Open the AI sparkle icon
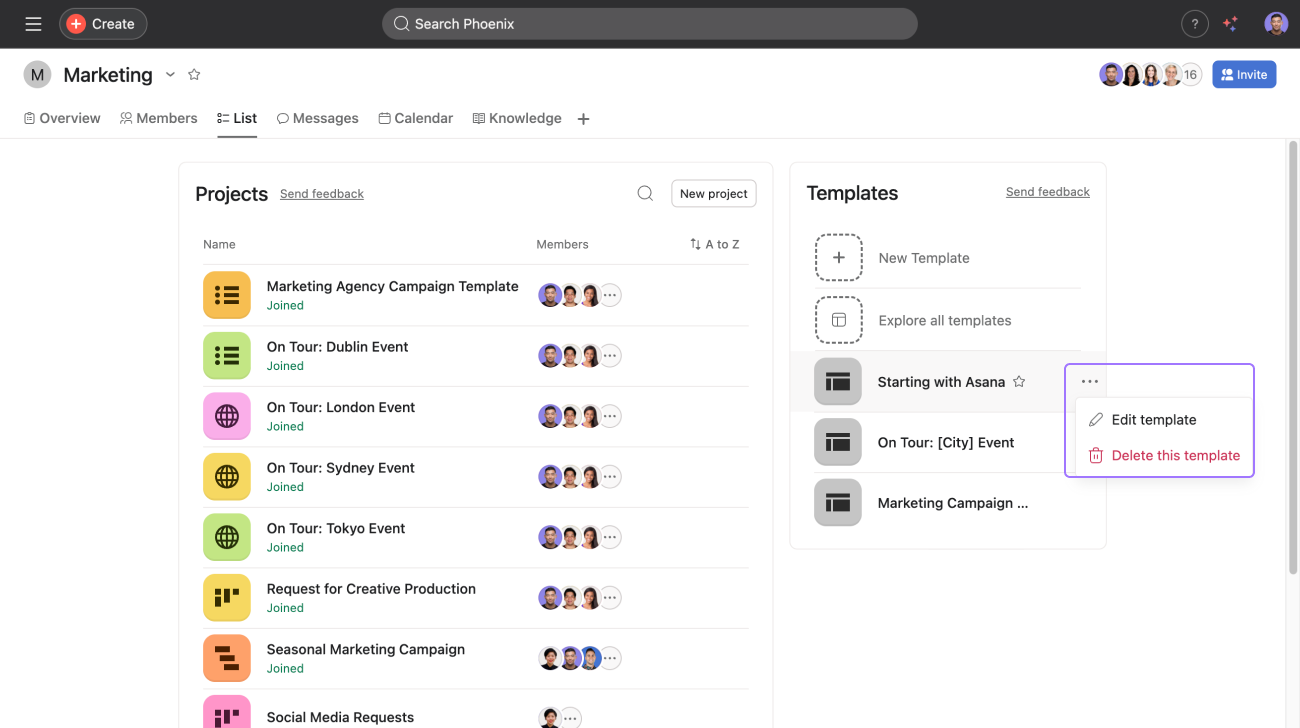1300x728 pixels. [x=1231, y=24]
